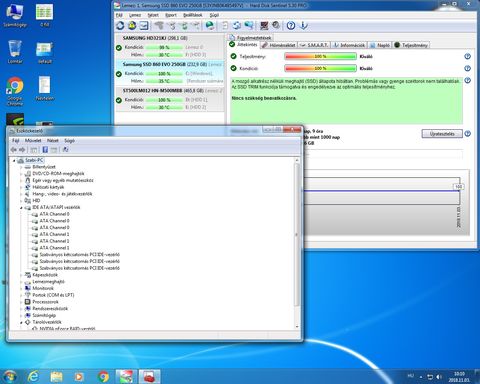Switch to the Napló tab
Screen dimensions: 480x384
point(380,45)
